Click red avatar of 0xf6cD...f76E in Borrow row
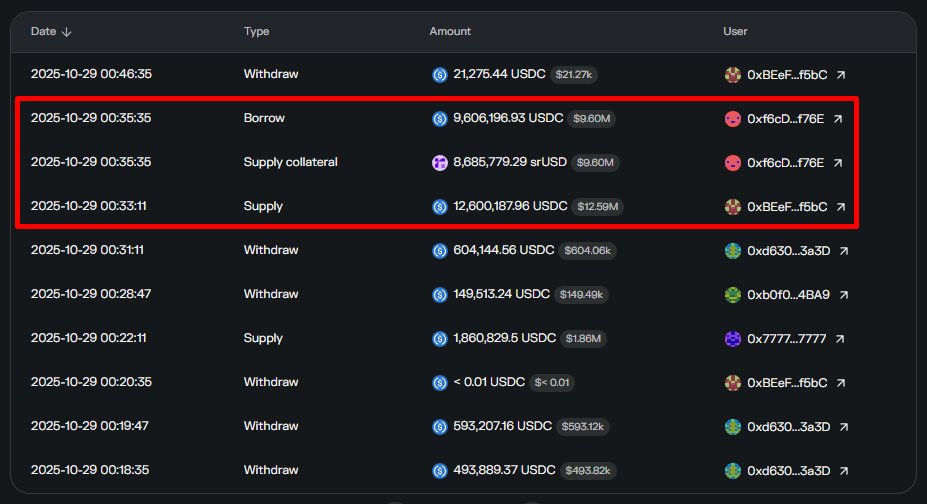The width and height of the screenshot is (927, 504). coord(732,119)
